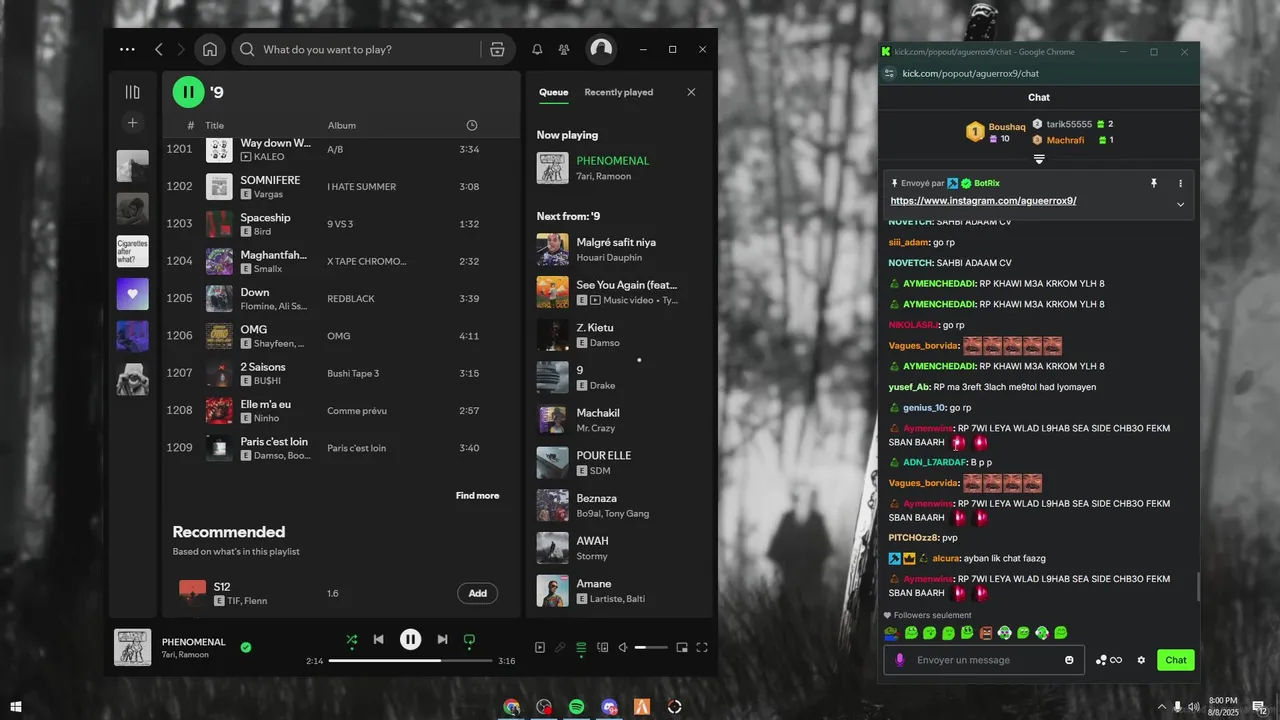Viewport: 1280px width, 720px height.
Task: Open the Instagram link in Kick chat
Action: [983, 201]
